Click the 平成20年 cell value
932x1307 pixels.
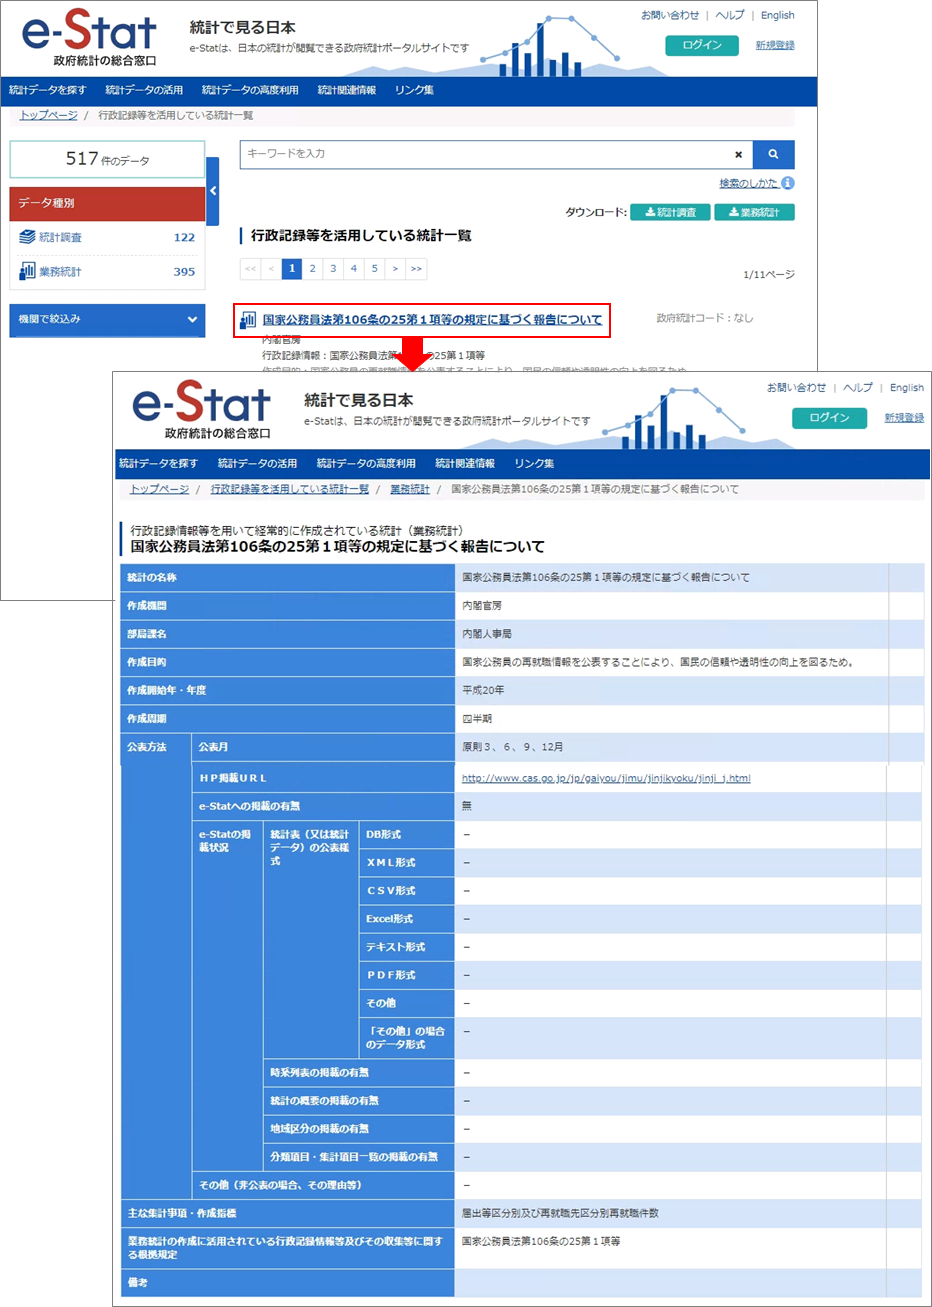483,690
